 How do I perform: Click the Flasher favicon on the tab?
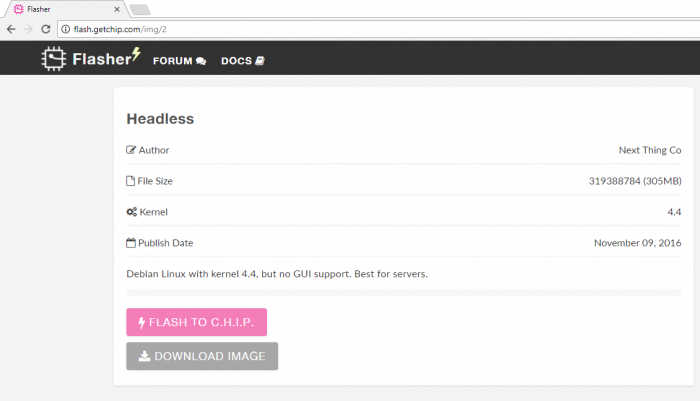pyautogui.click(x=18, y=9)
